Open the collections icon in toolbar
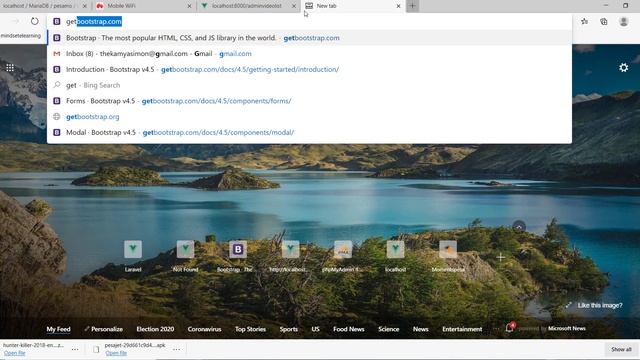Viewport: 640px width, 360px height. click(x=604, y=21)
